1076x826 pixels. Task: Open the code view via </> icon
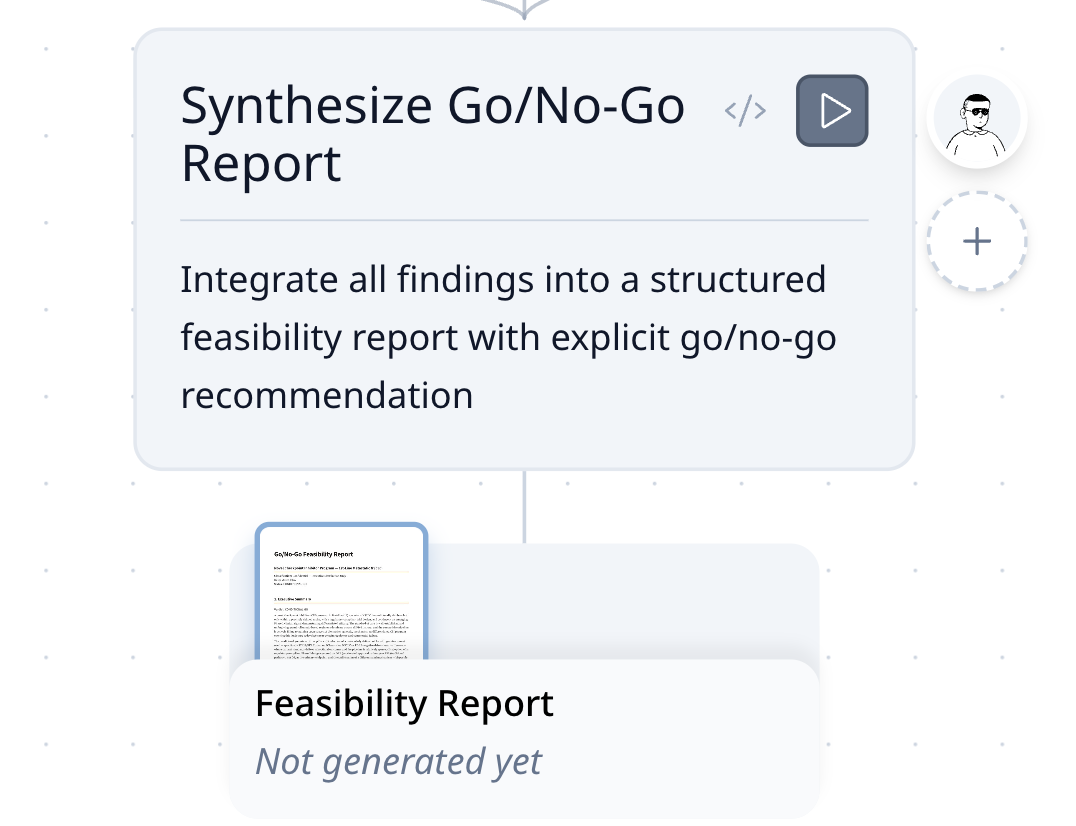coord(745,111)
